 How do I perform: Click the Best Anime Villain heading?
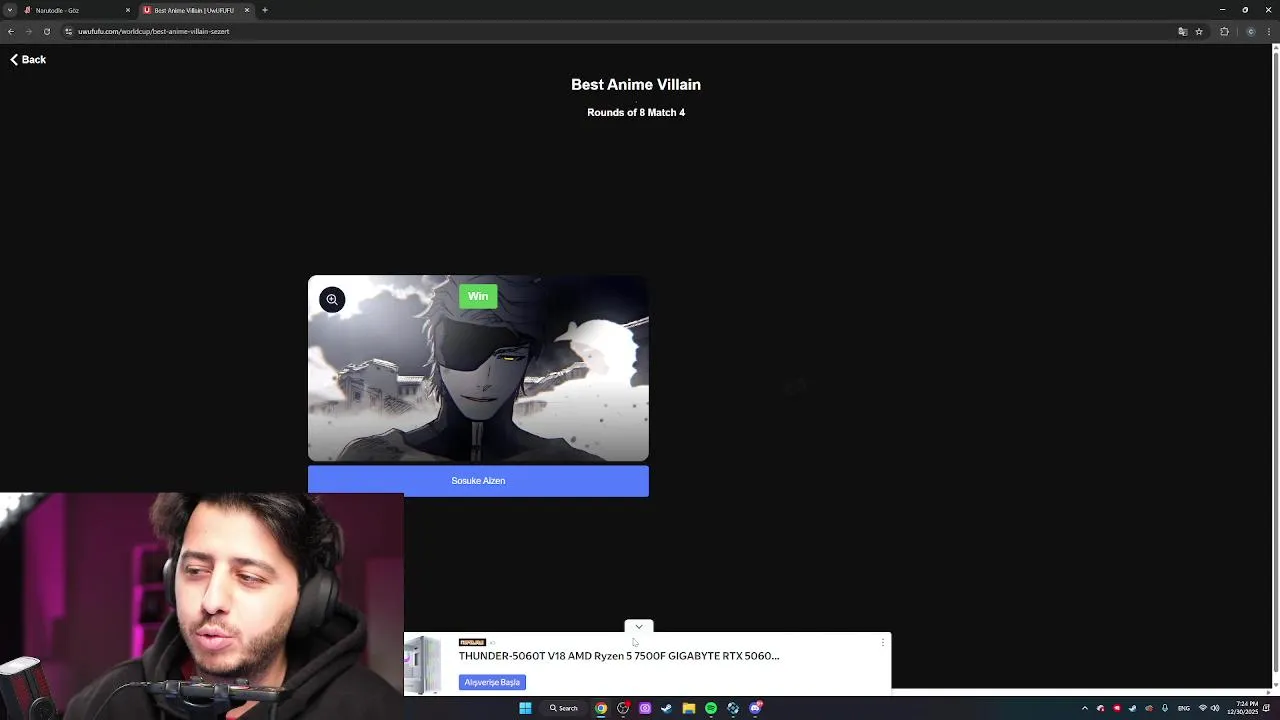point(636,85)
